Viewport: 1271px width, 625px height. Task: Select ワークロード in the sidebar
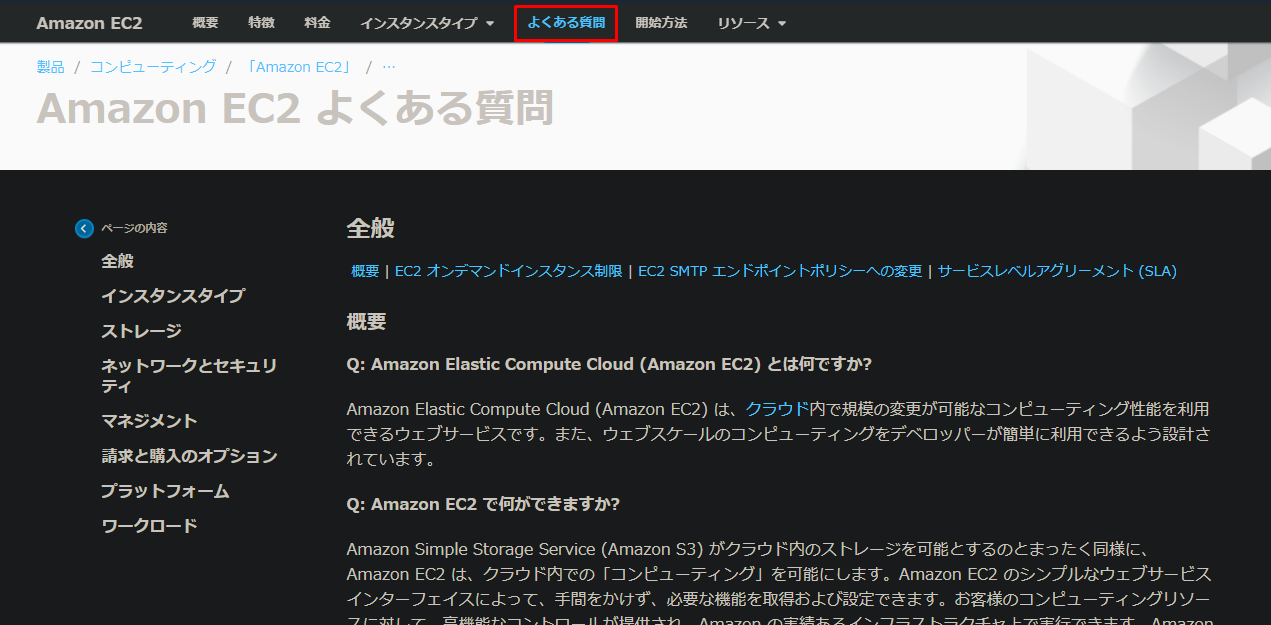click(149, 526)
